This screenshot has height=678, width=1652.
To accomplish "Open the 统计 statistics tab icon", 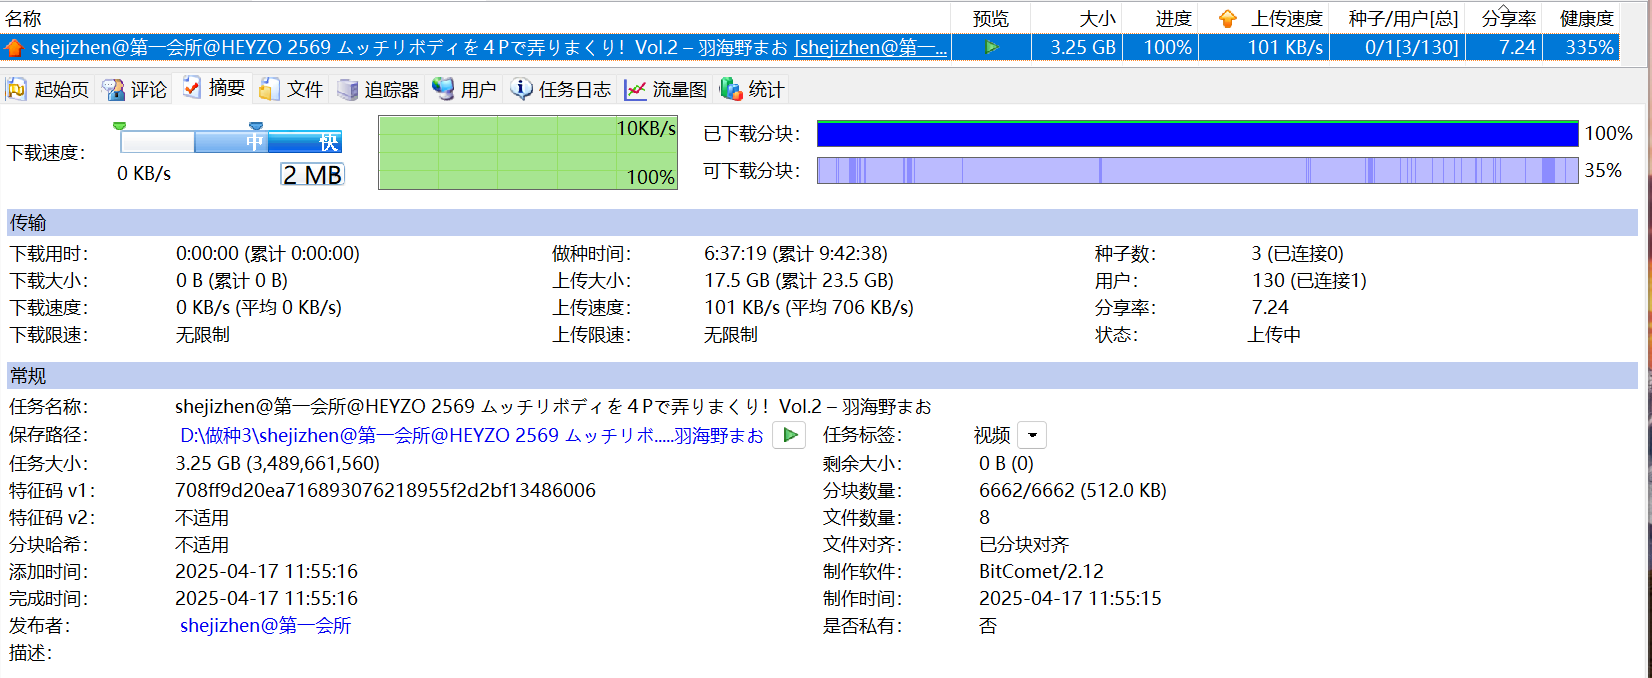I will click(x=731, y=89).
